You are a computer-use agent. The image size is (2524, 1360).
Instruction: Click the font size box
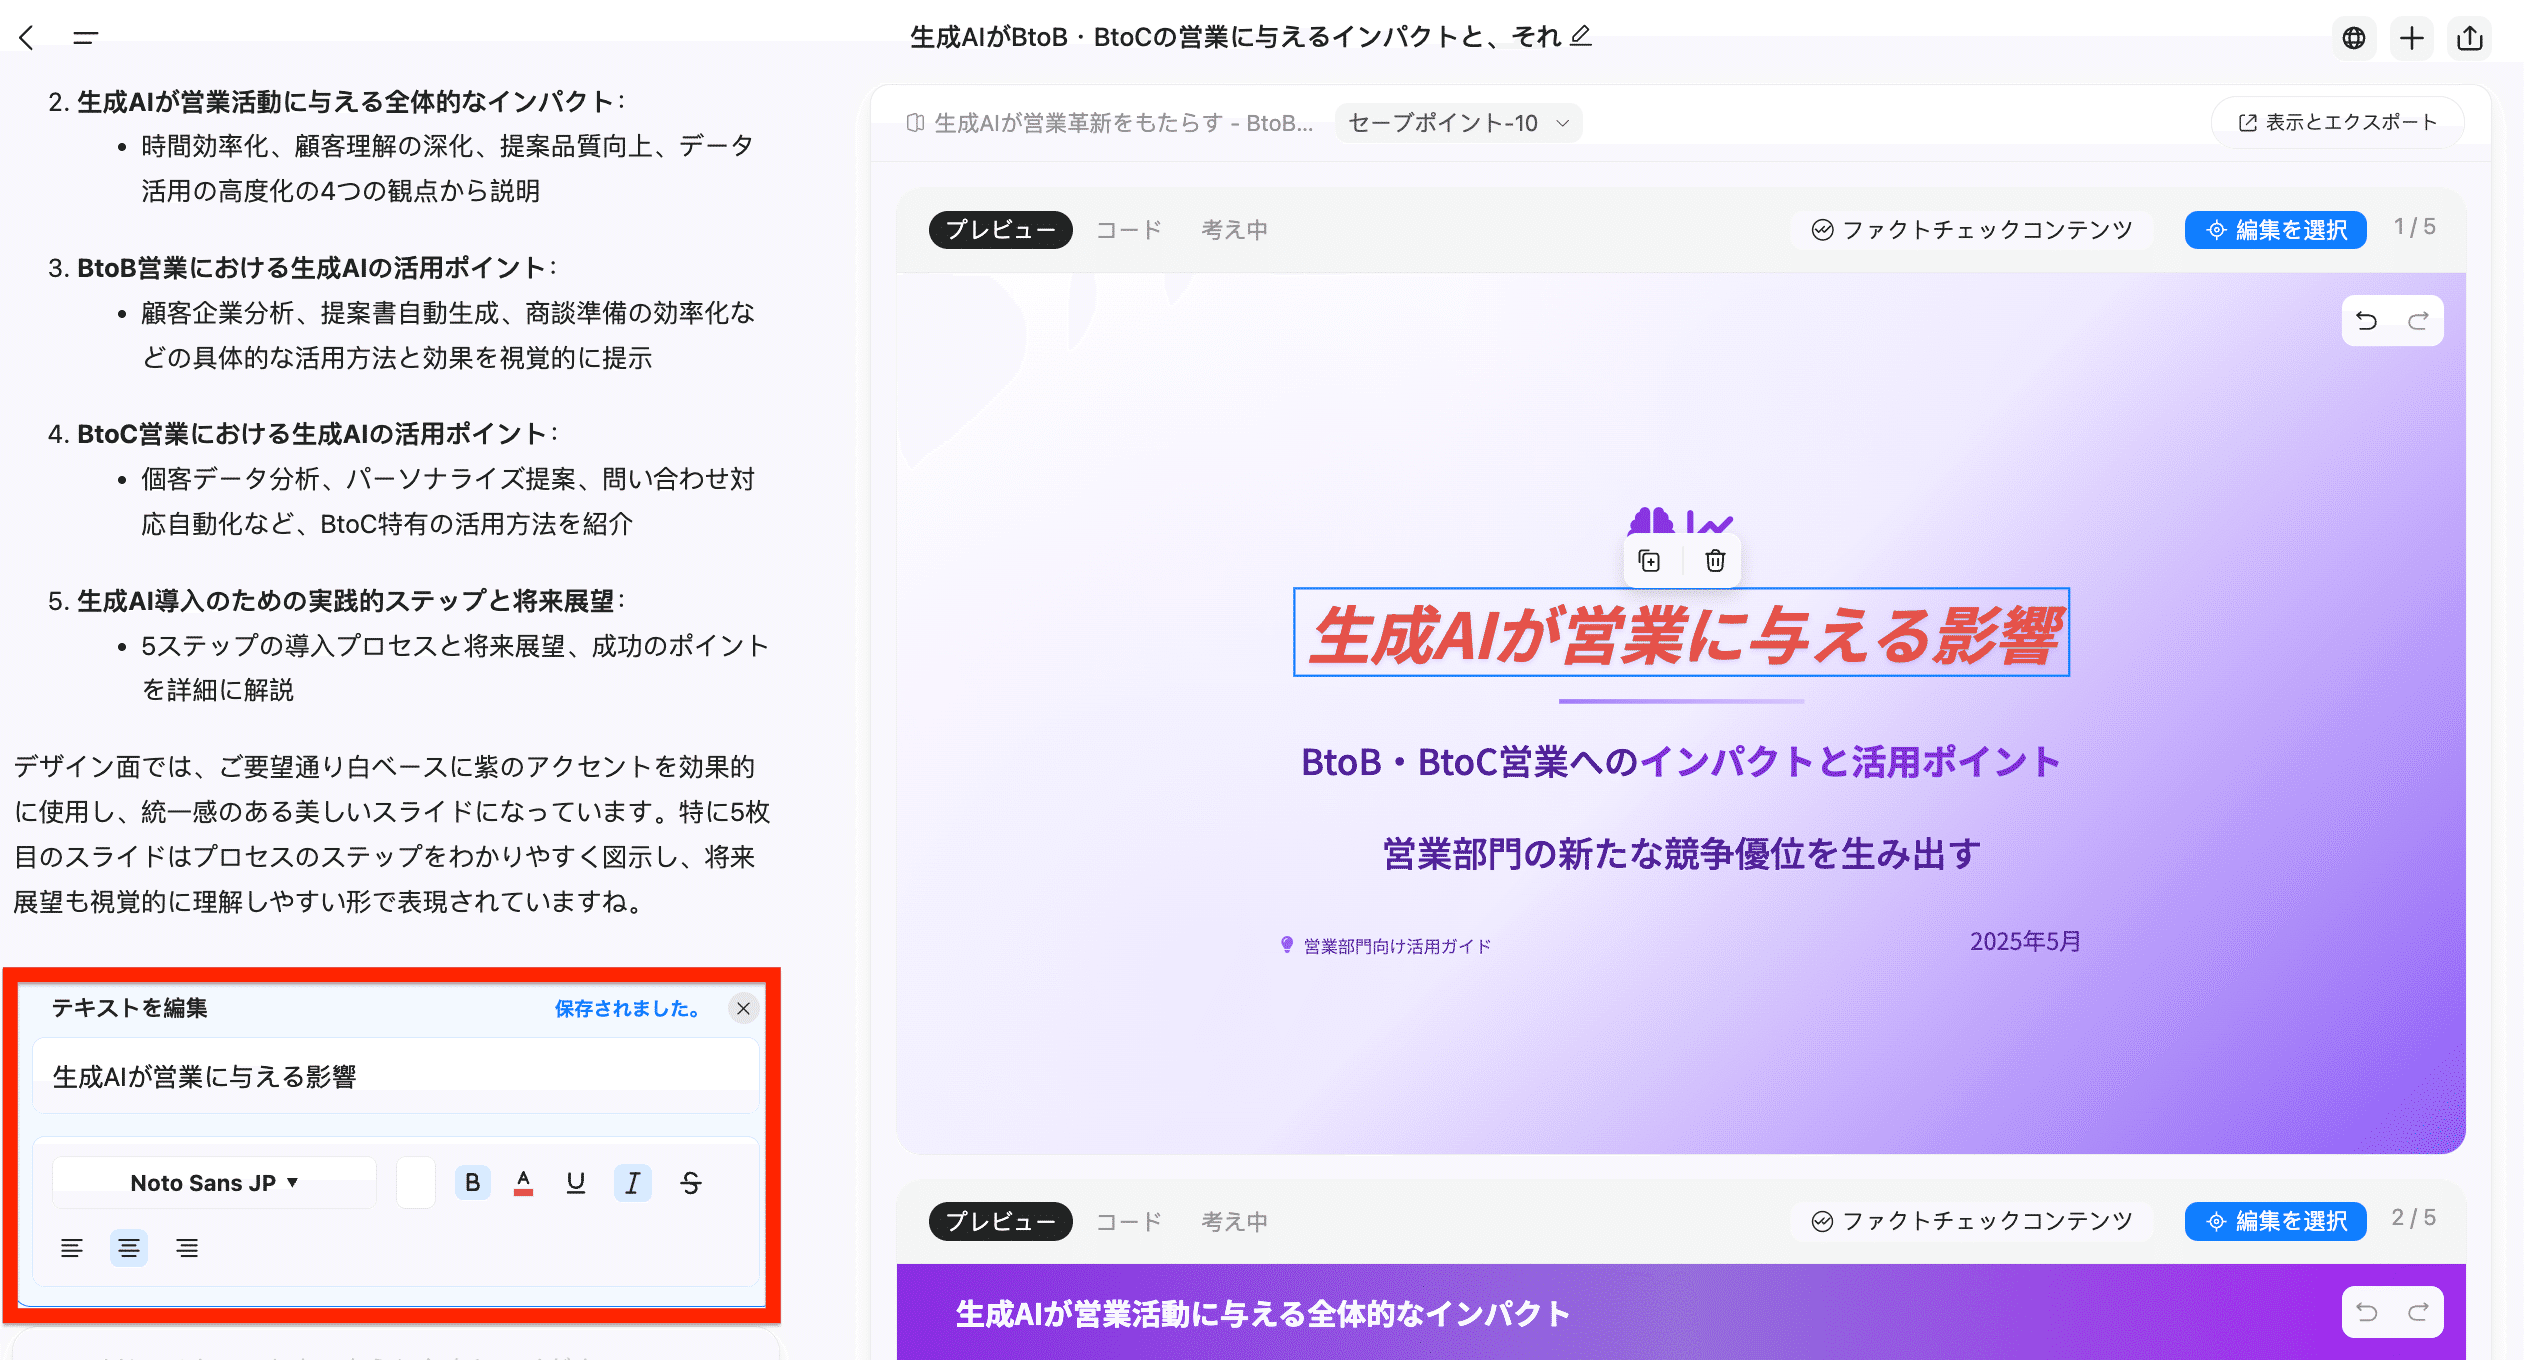(415, 1183)
